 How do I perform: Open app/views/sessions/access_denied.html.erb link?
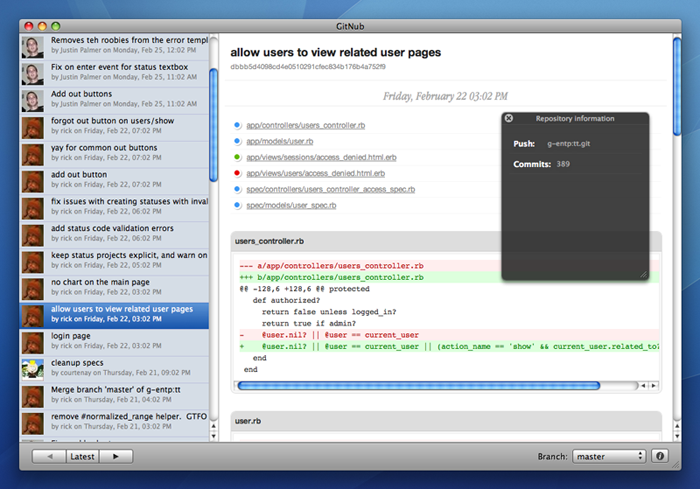point(321,158)
